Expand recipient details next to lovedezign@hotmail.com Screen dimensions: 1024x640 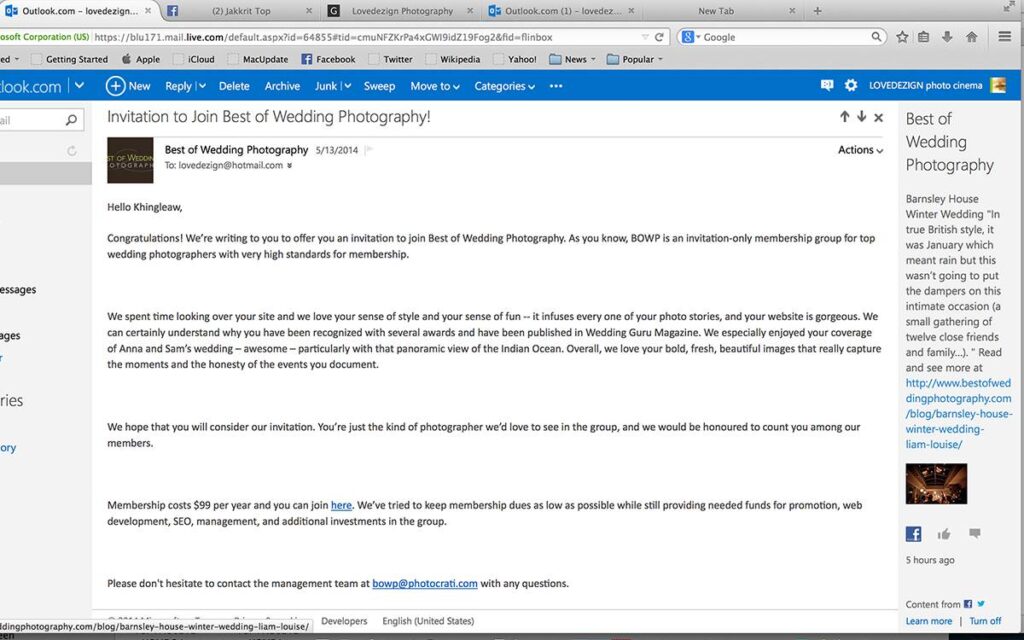click(289, 166)
